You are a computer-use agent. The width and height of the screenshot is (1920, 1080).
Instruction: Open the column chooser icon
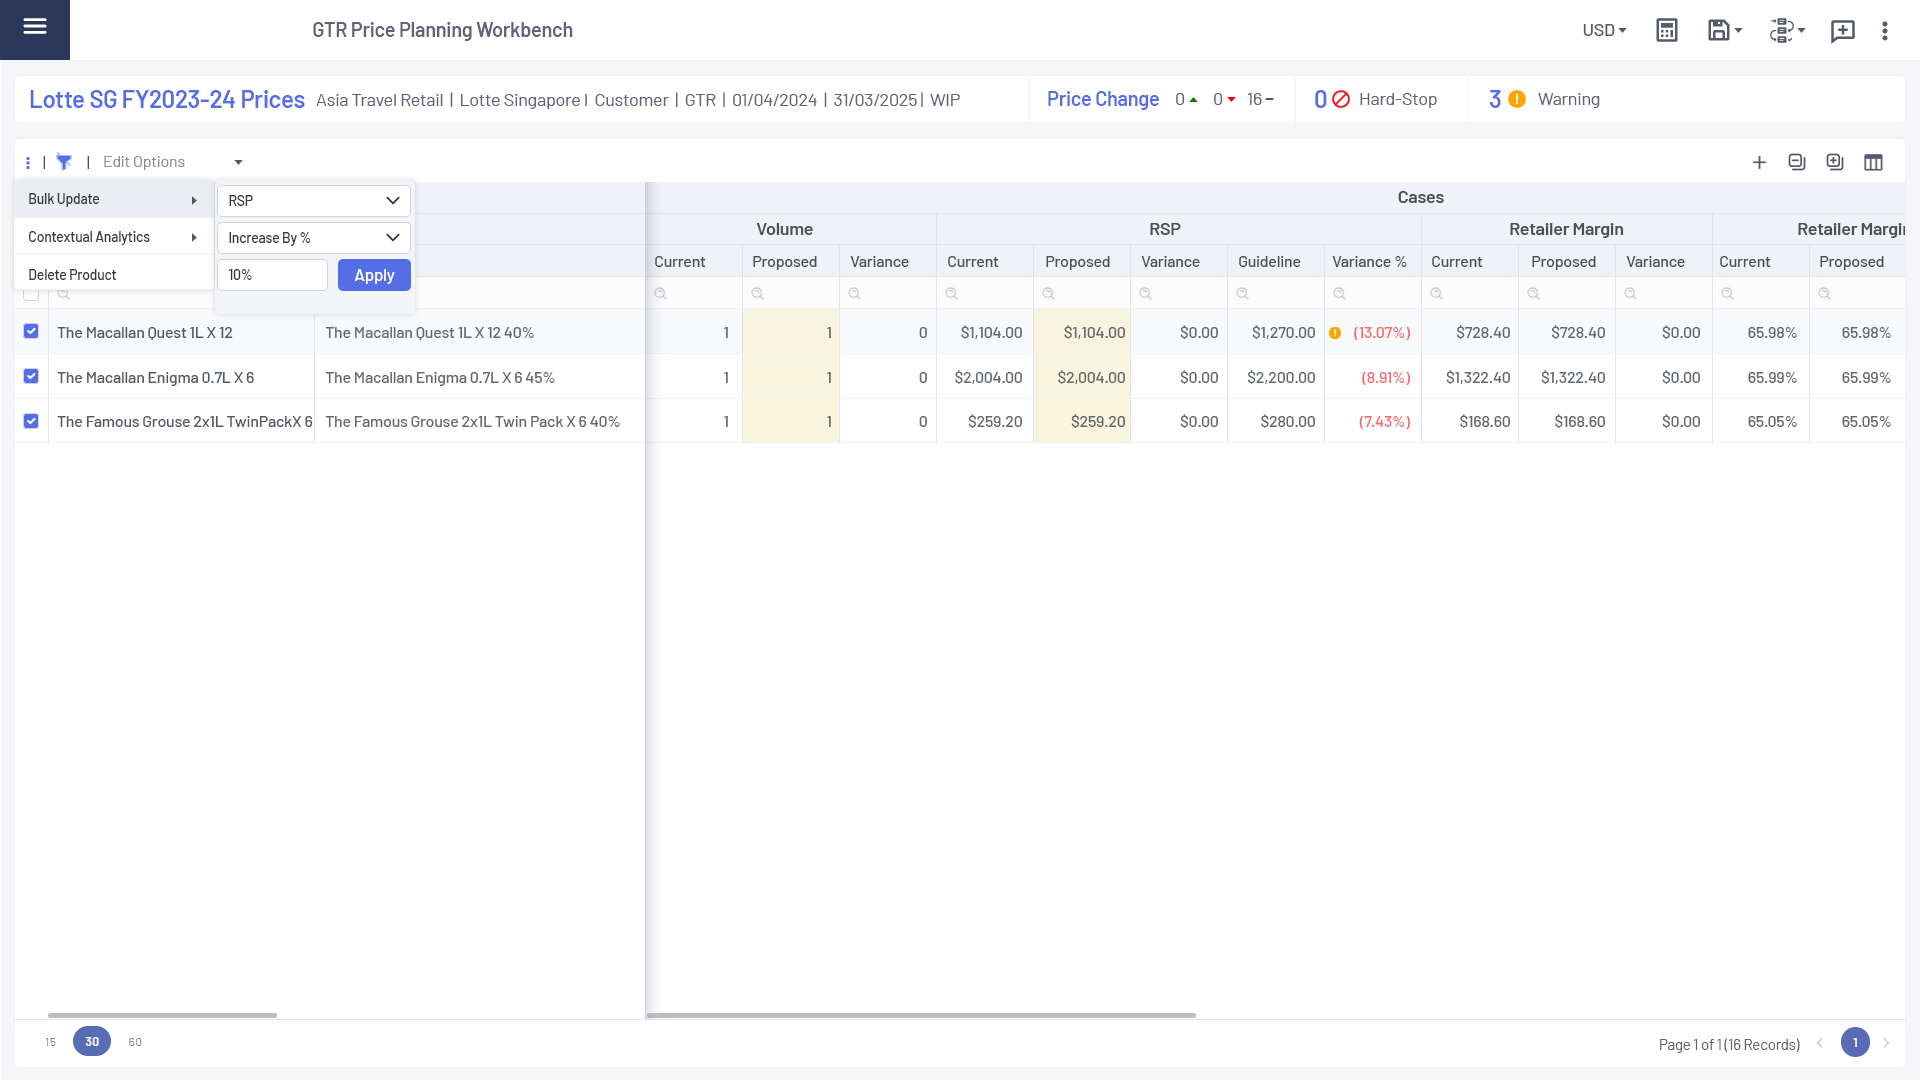coord(1873,162)
